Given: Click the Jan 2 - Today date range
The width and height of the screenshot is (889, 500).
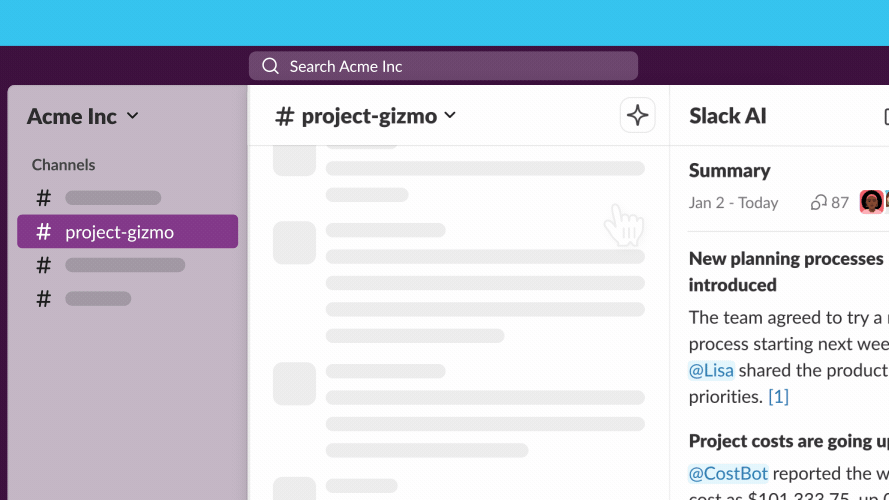Looking at the screenshot, I should click(733, 203).
